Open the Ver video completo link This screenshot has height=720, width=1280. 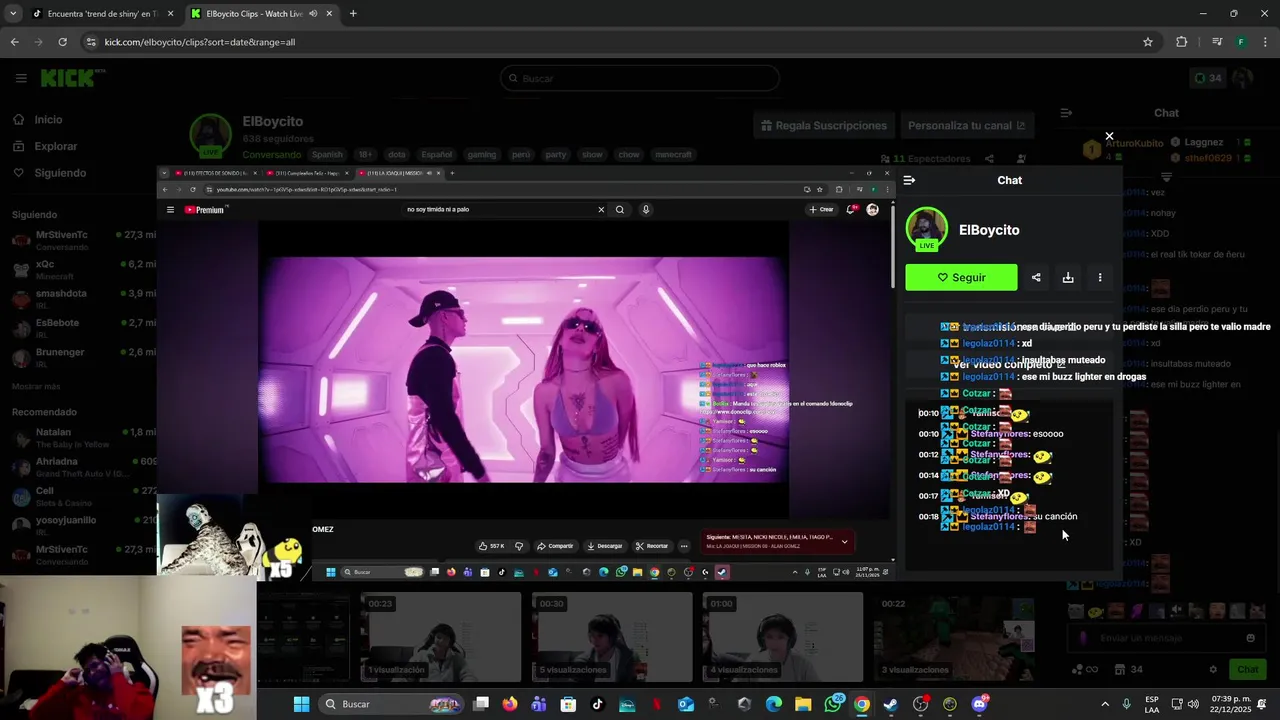click(x=1009, y=364)
